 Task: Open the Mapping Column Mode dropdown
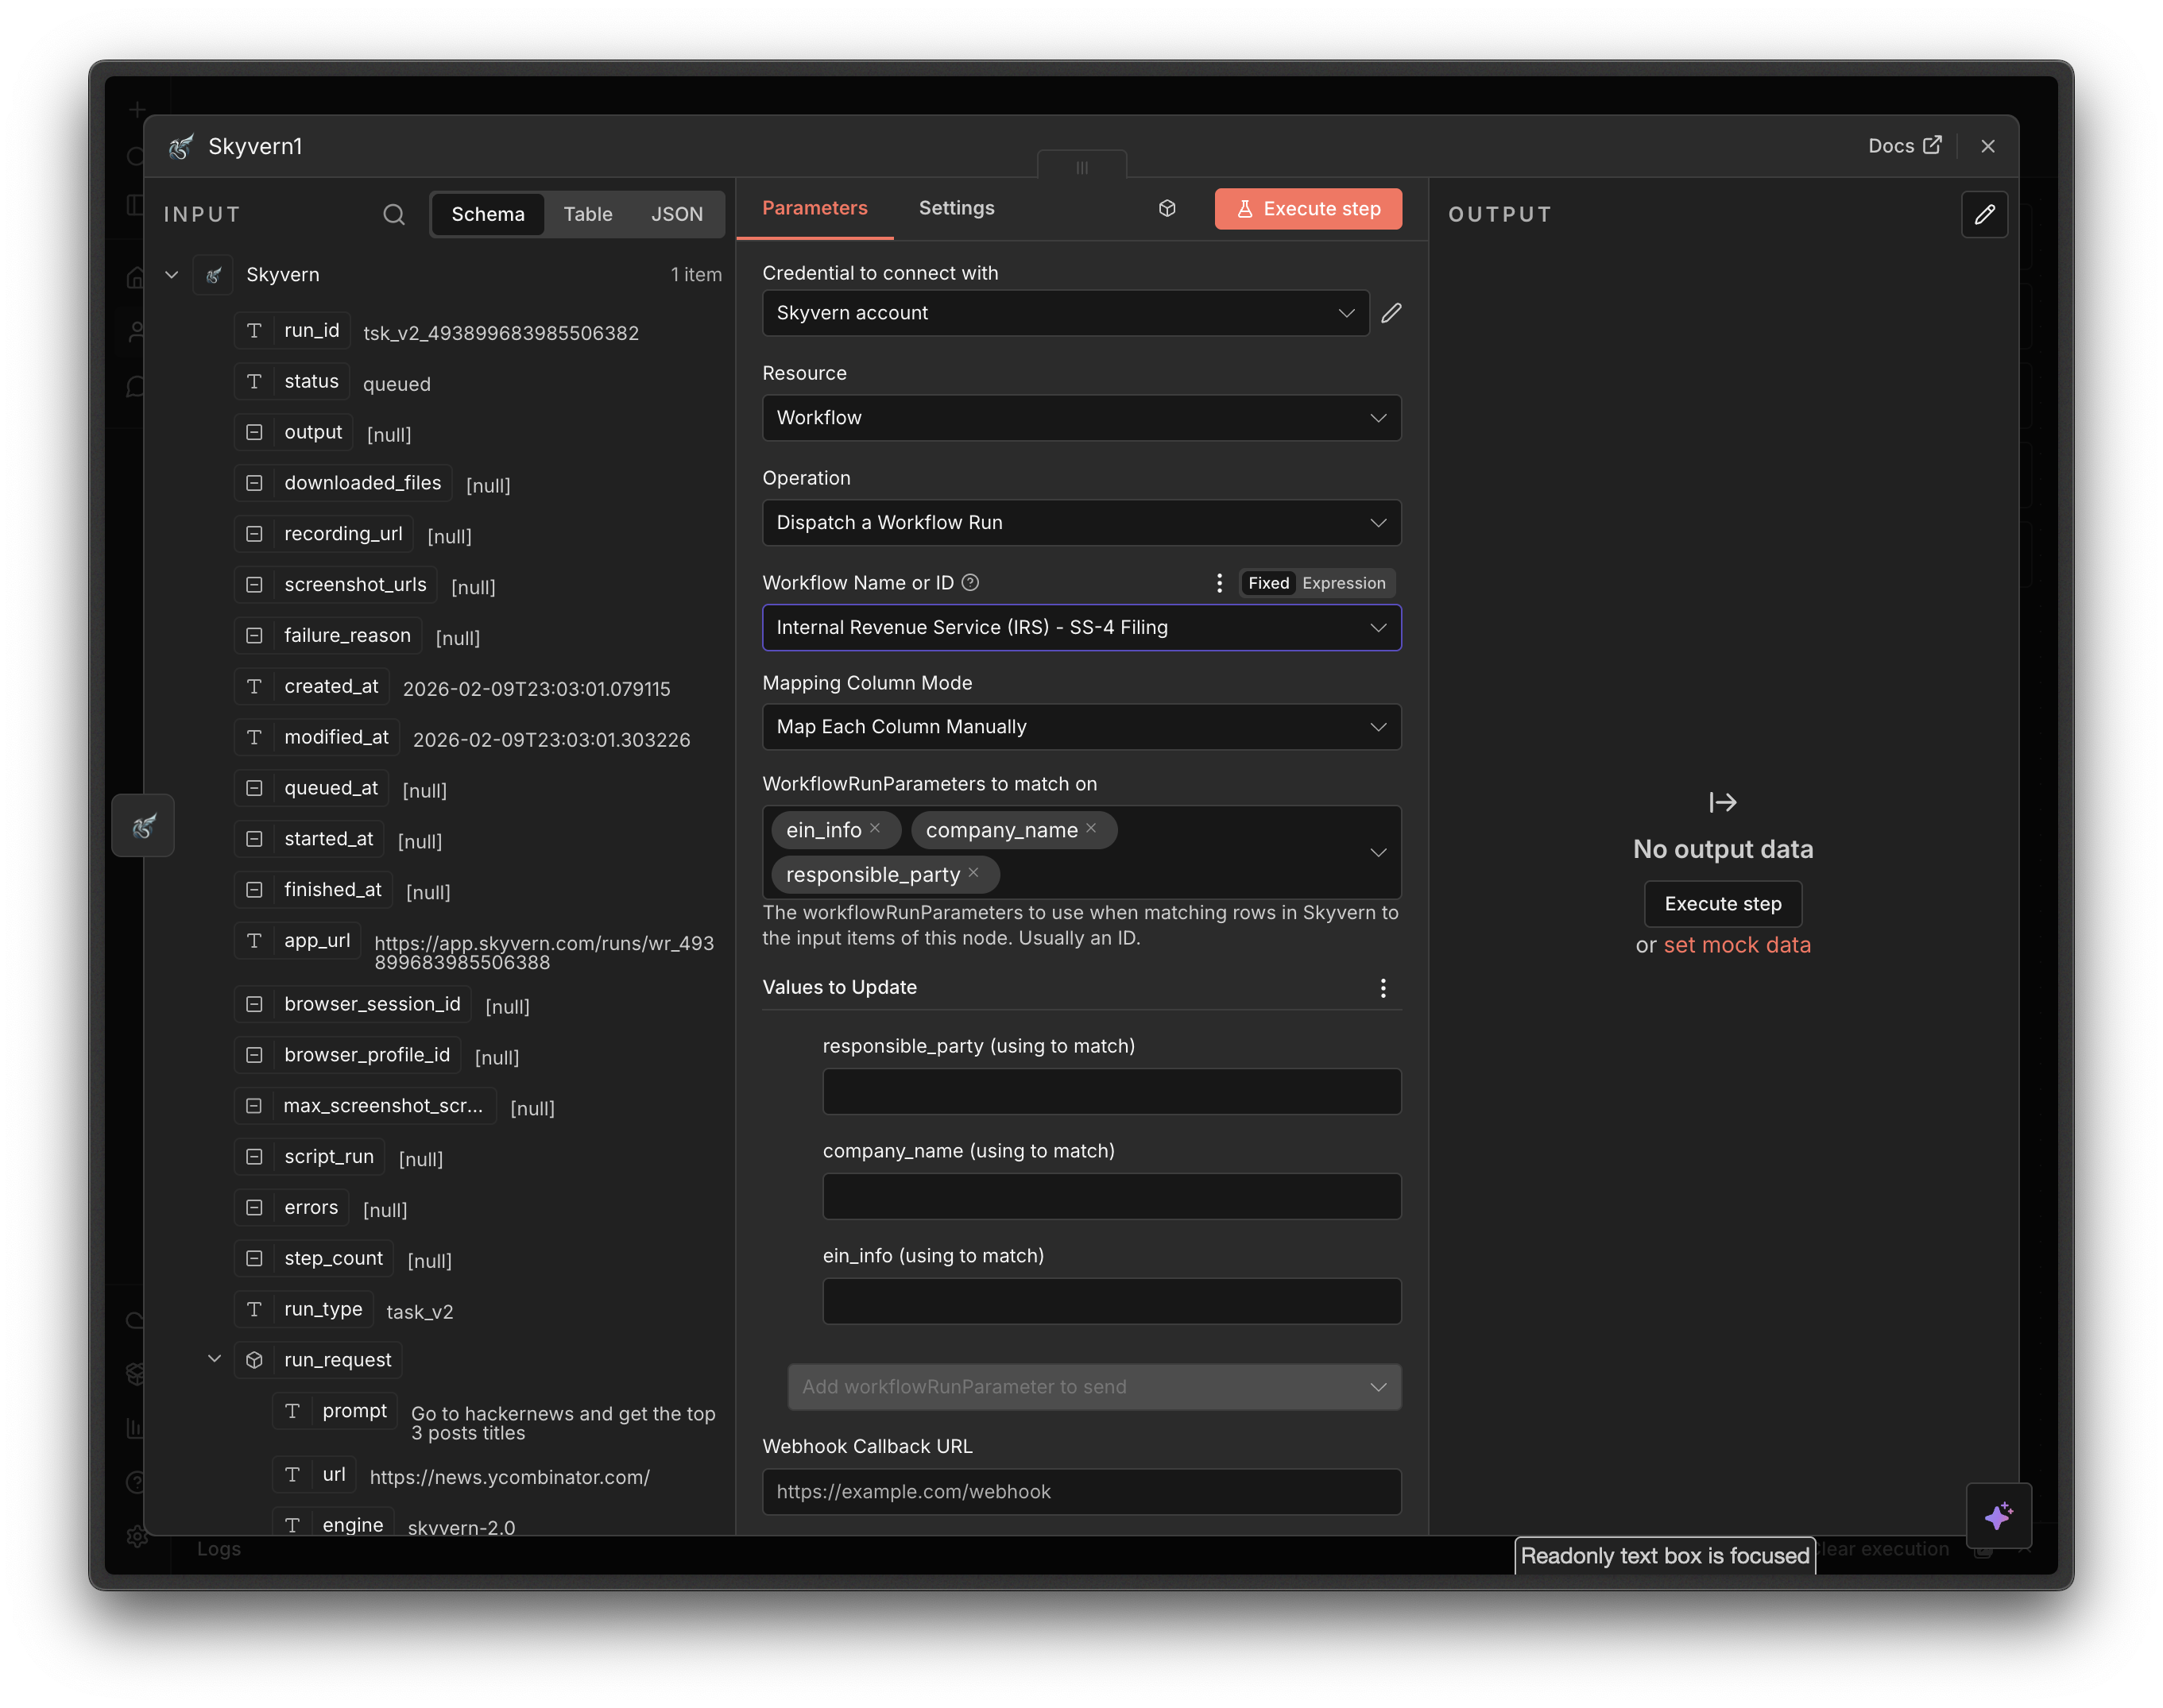coord(1081,727)
